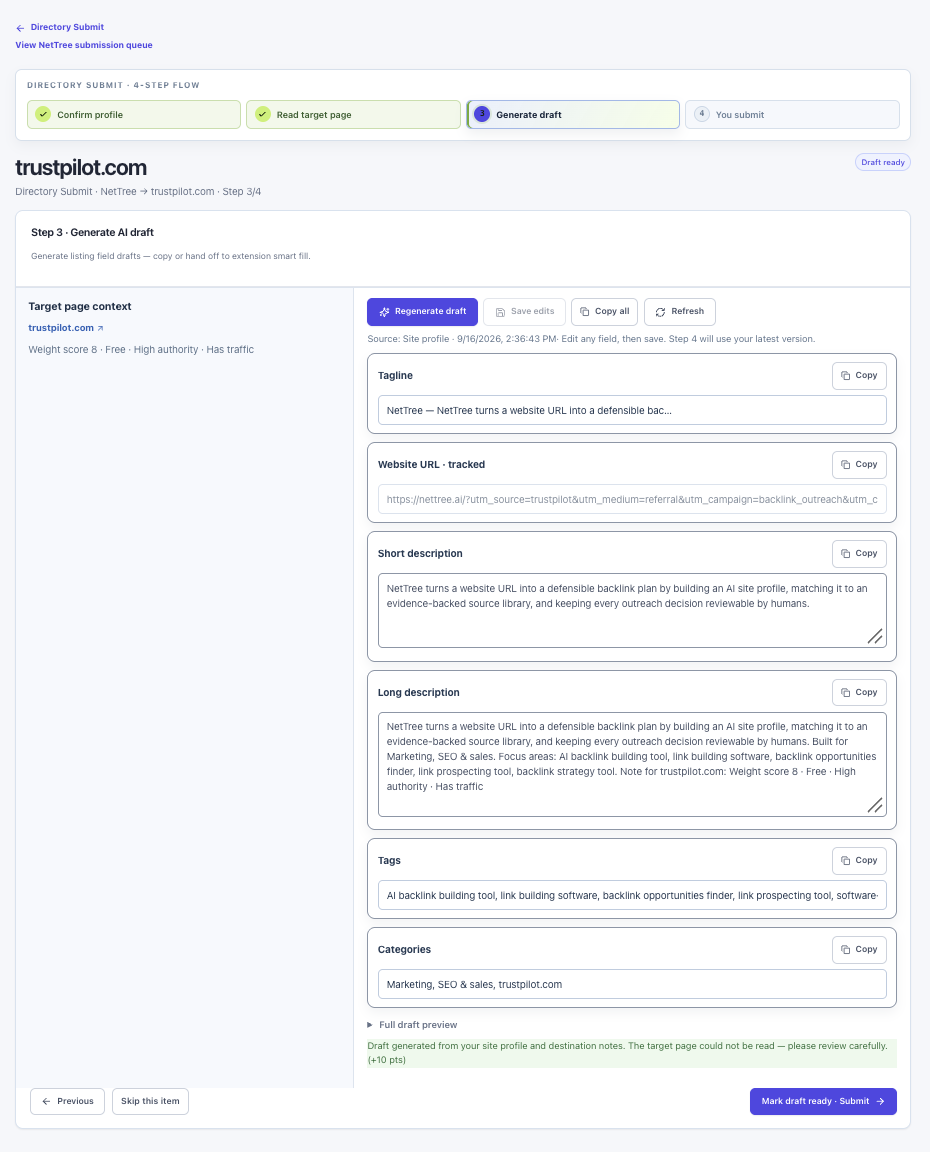The height and width of the screenshot is (1152, 930).
Task: Copy the Short description field
Action: pos(859,553)
